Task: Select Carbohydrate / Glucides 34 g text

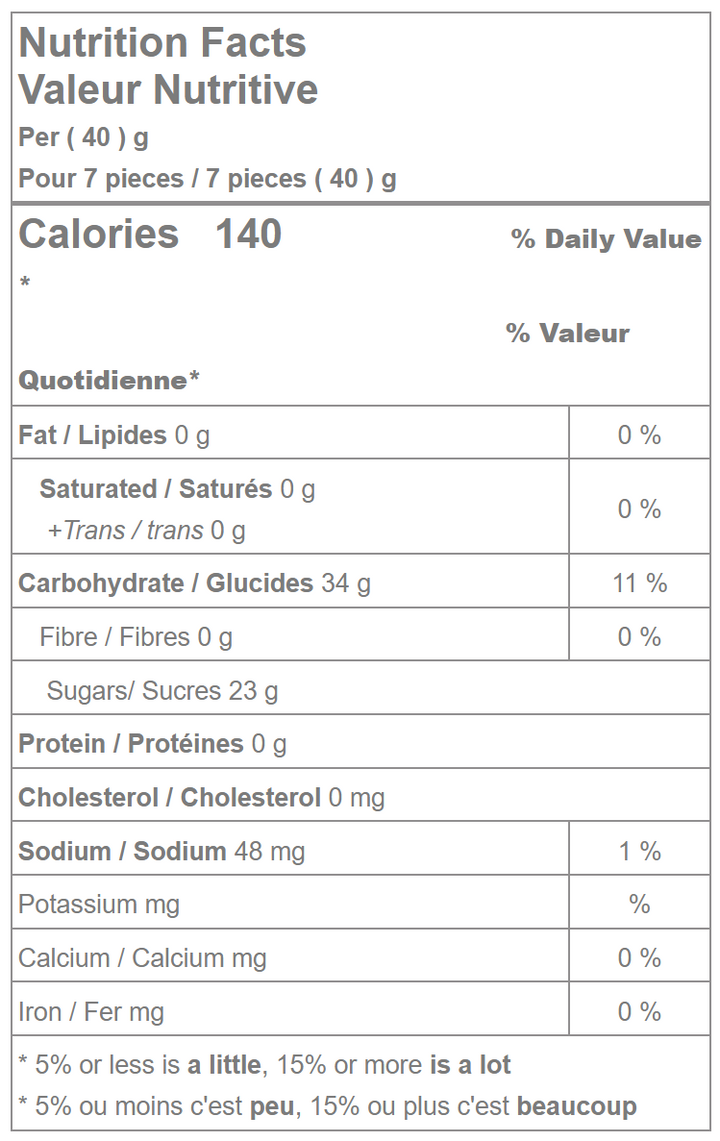Action: [x=194, y=583]
